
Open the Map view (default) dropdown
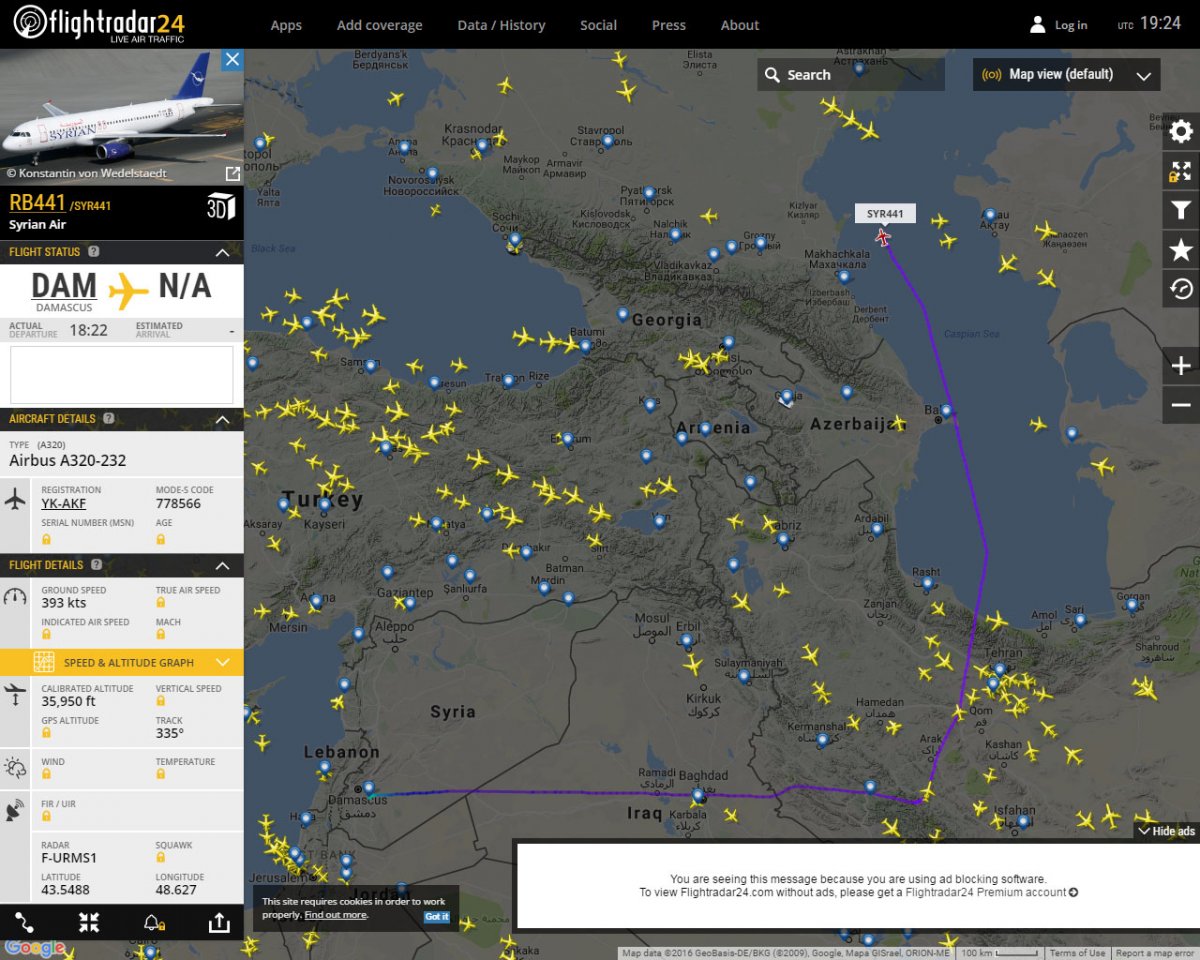(x=1066, y=75)
